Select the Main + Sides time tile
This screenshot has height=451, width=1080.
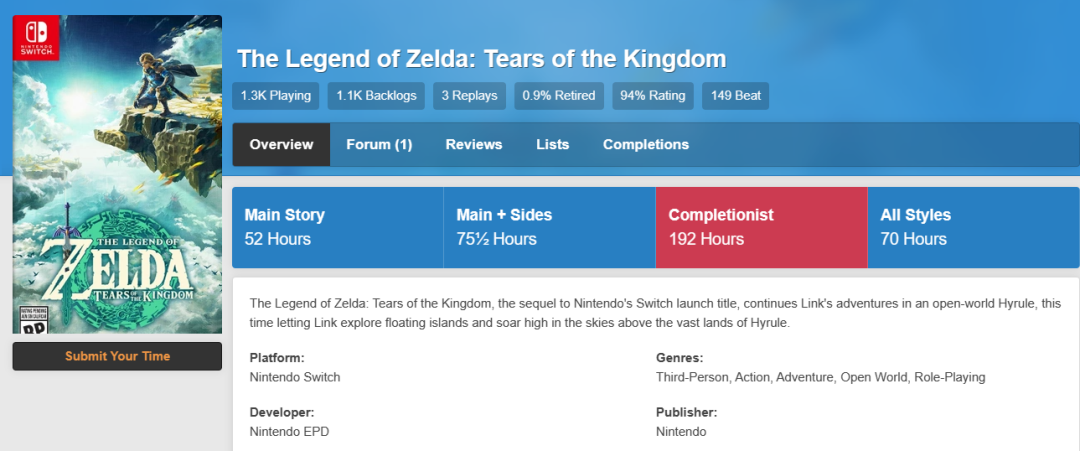coord(549,227)
